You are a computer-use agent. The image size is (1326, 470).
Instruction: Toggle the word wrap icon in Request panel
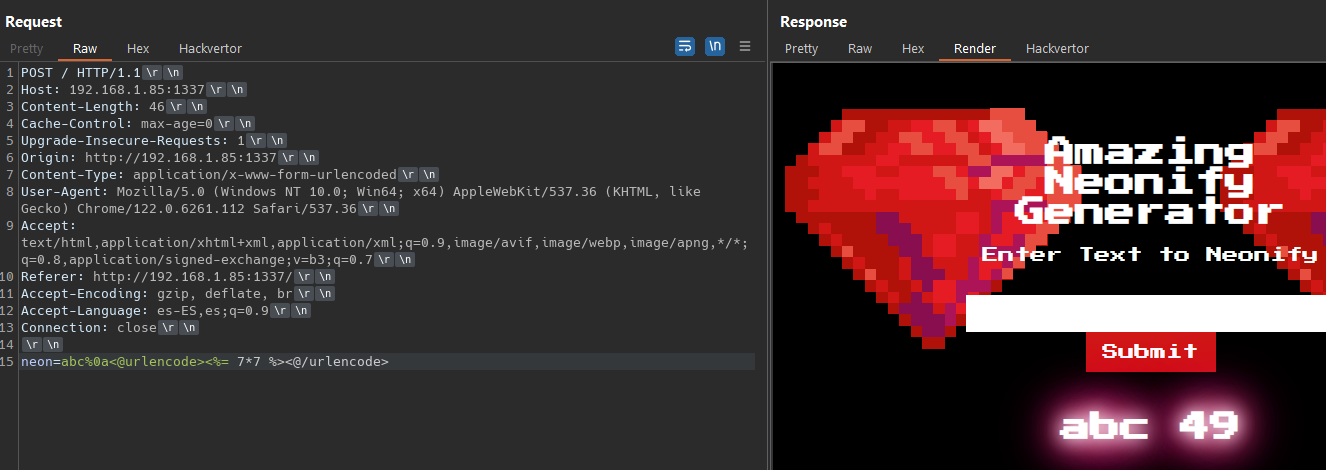(685, 46)
